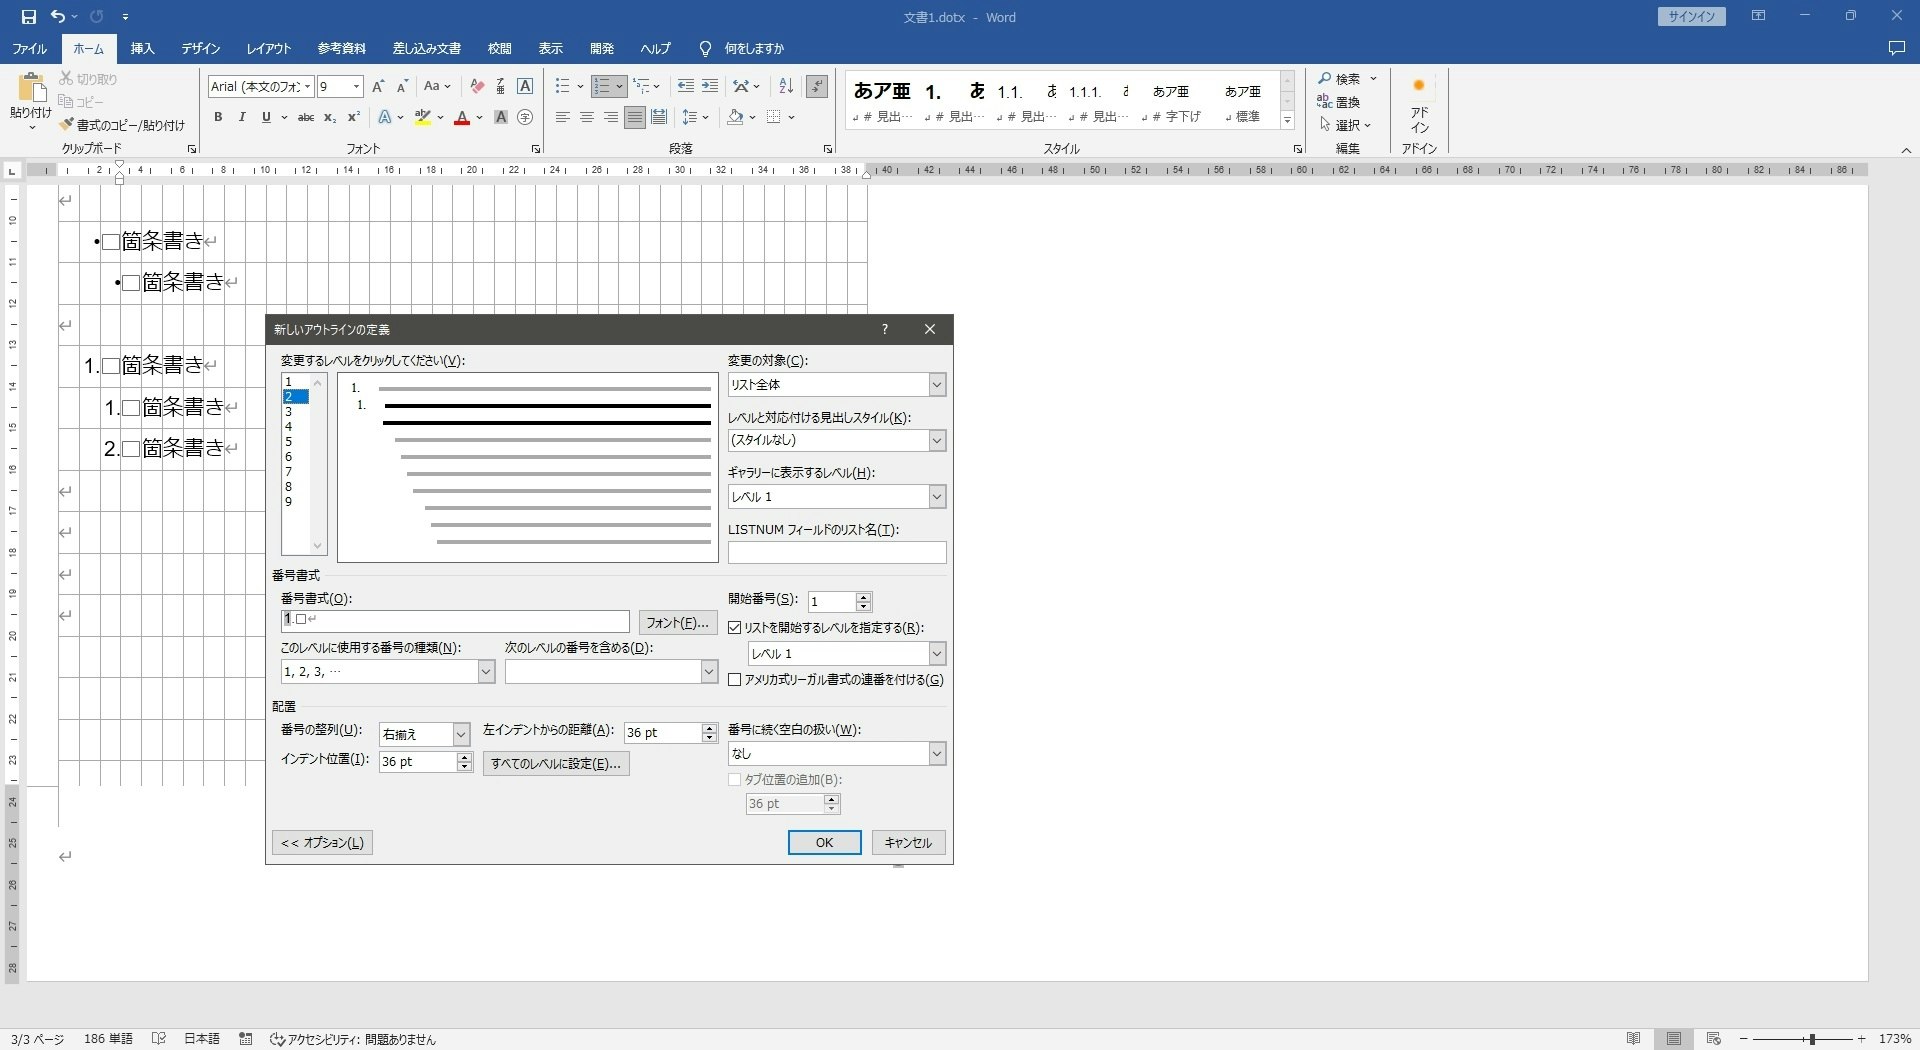Click the decrease indent icon
This screenshot has width=1920, height=1050.
(685, 87)
